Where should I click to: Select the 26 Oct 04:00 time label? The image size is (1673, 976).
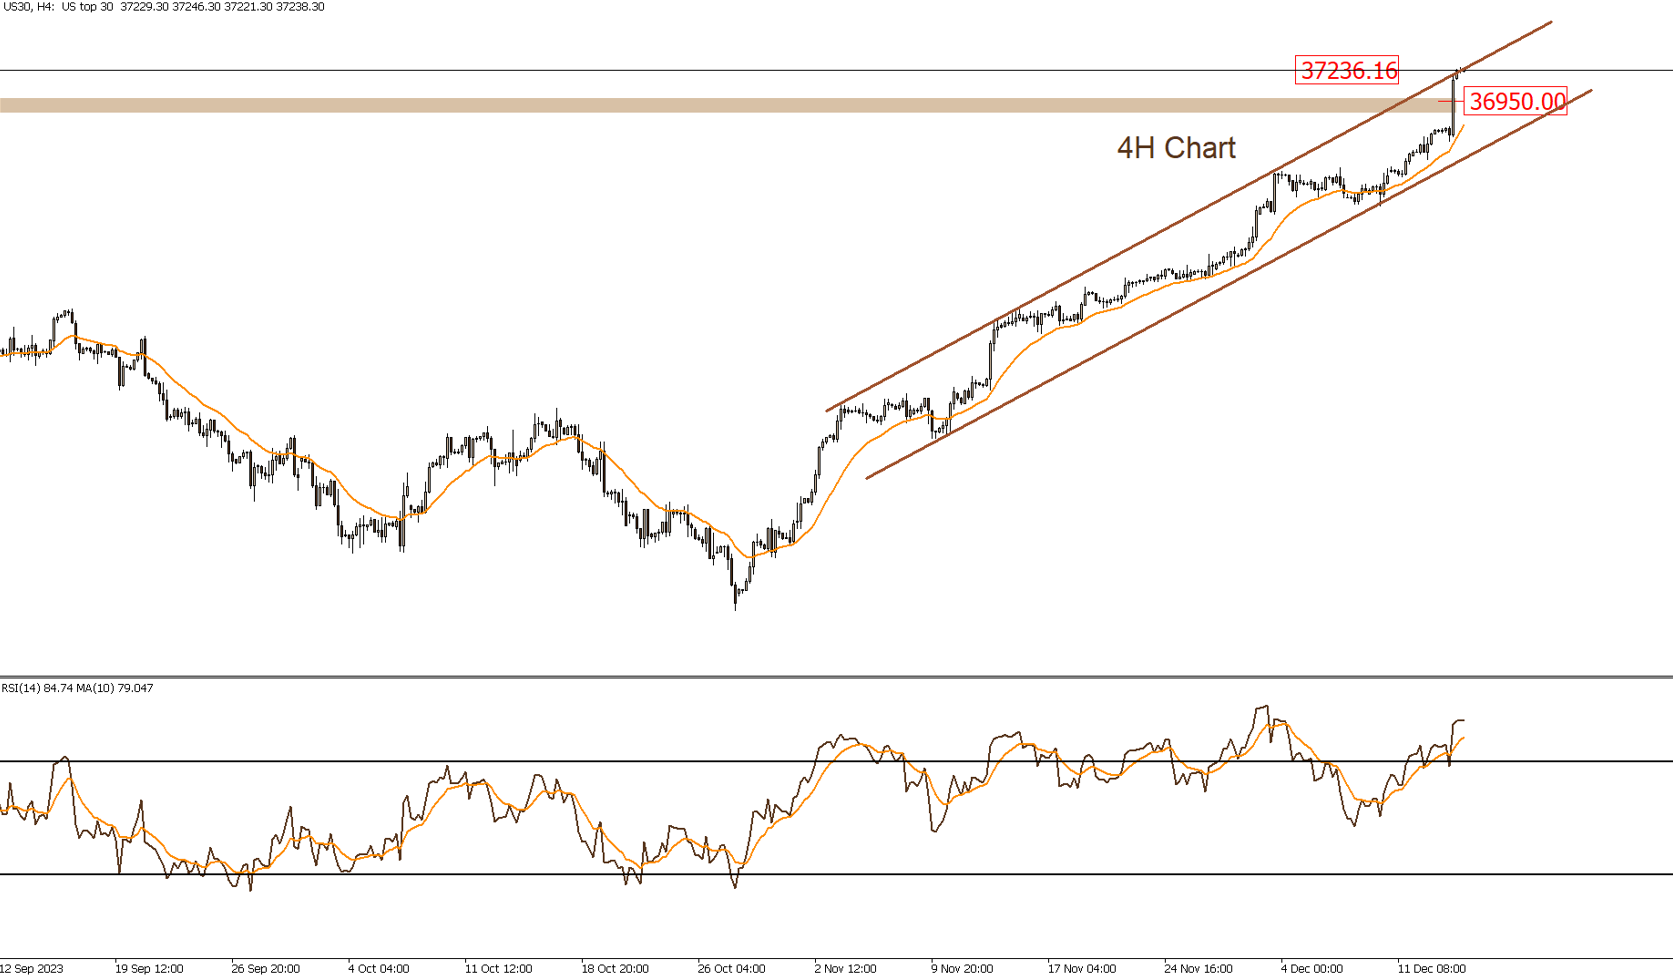click(732, 968)
